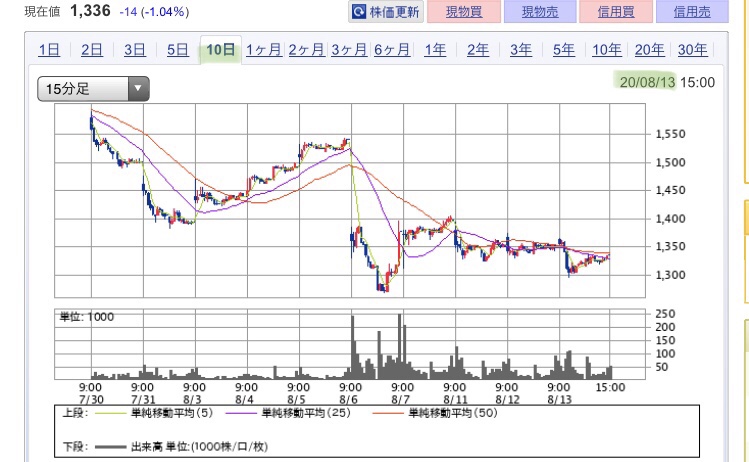Click the 8/13 date axis label
The height and width of the screenshot is (462, 749).
(x=559, y=399)
